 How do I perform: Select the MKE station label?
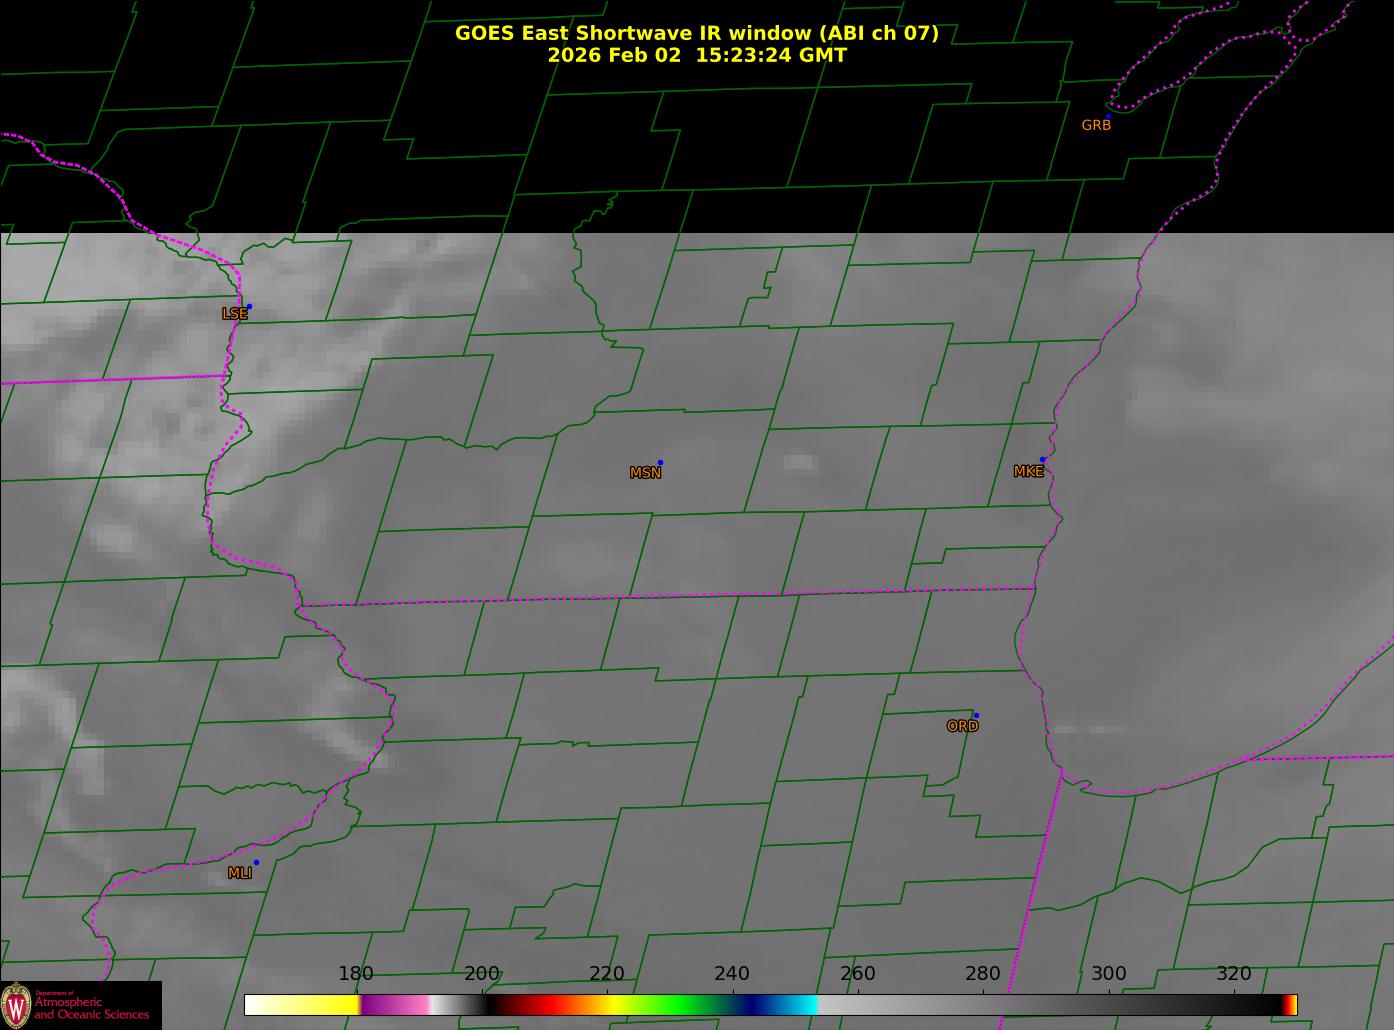(1028, 471)
